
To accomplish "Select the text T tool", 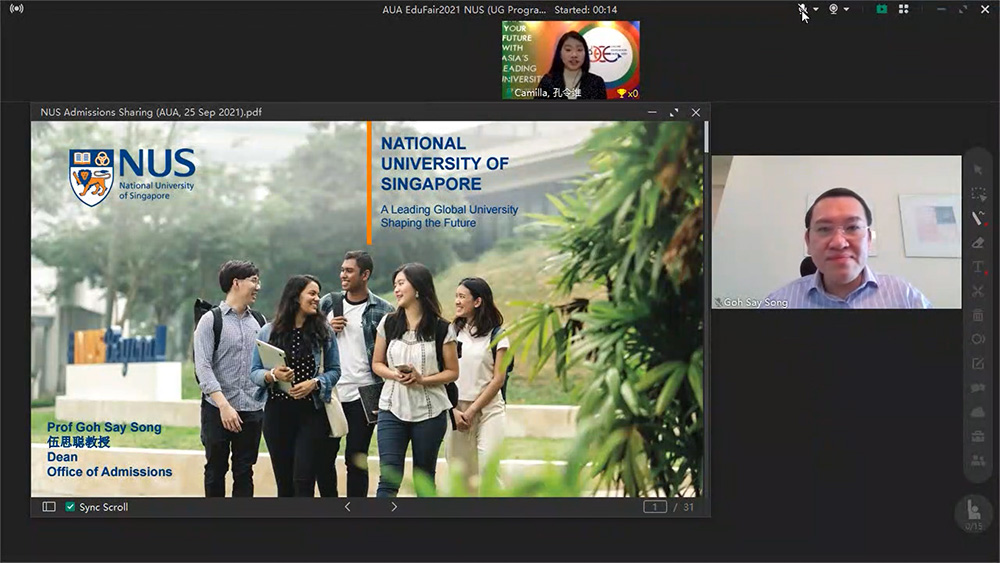I will [978, 267].
